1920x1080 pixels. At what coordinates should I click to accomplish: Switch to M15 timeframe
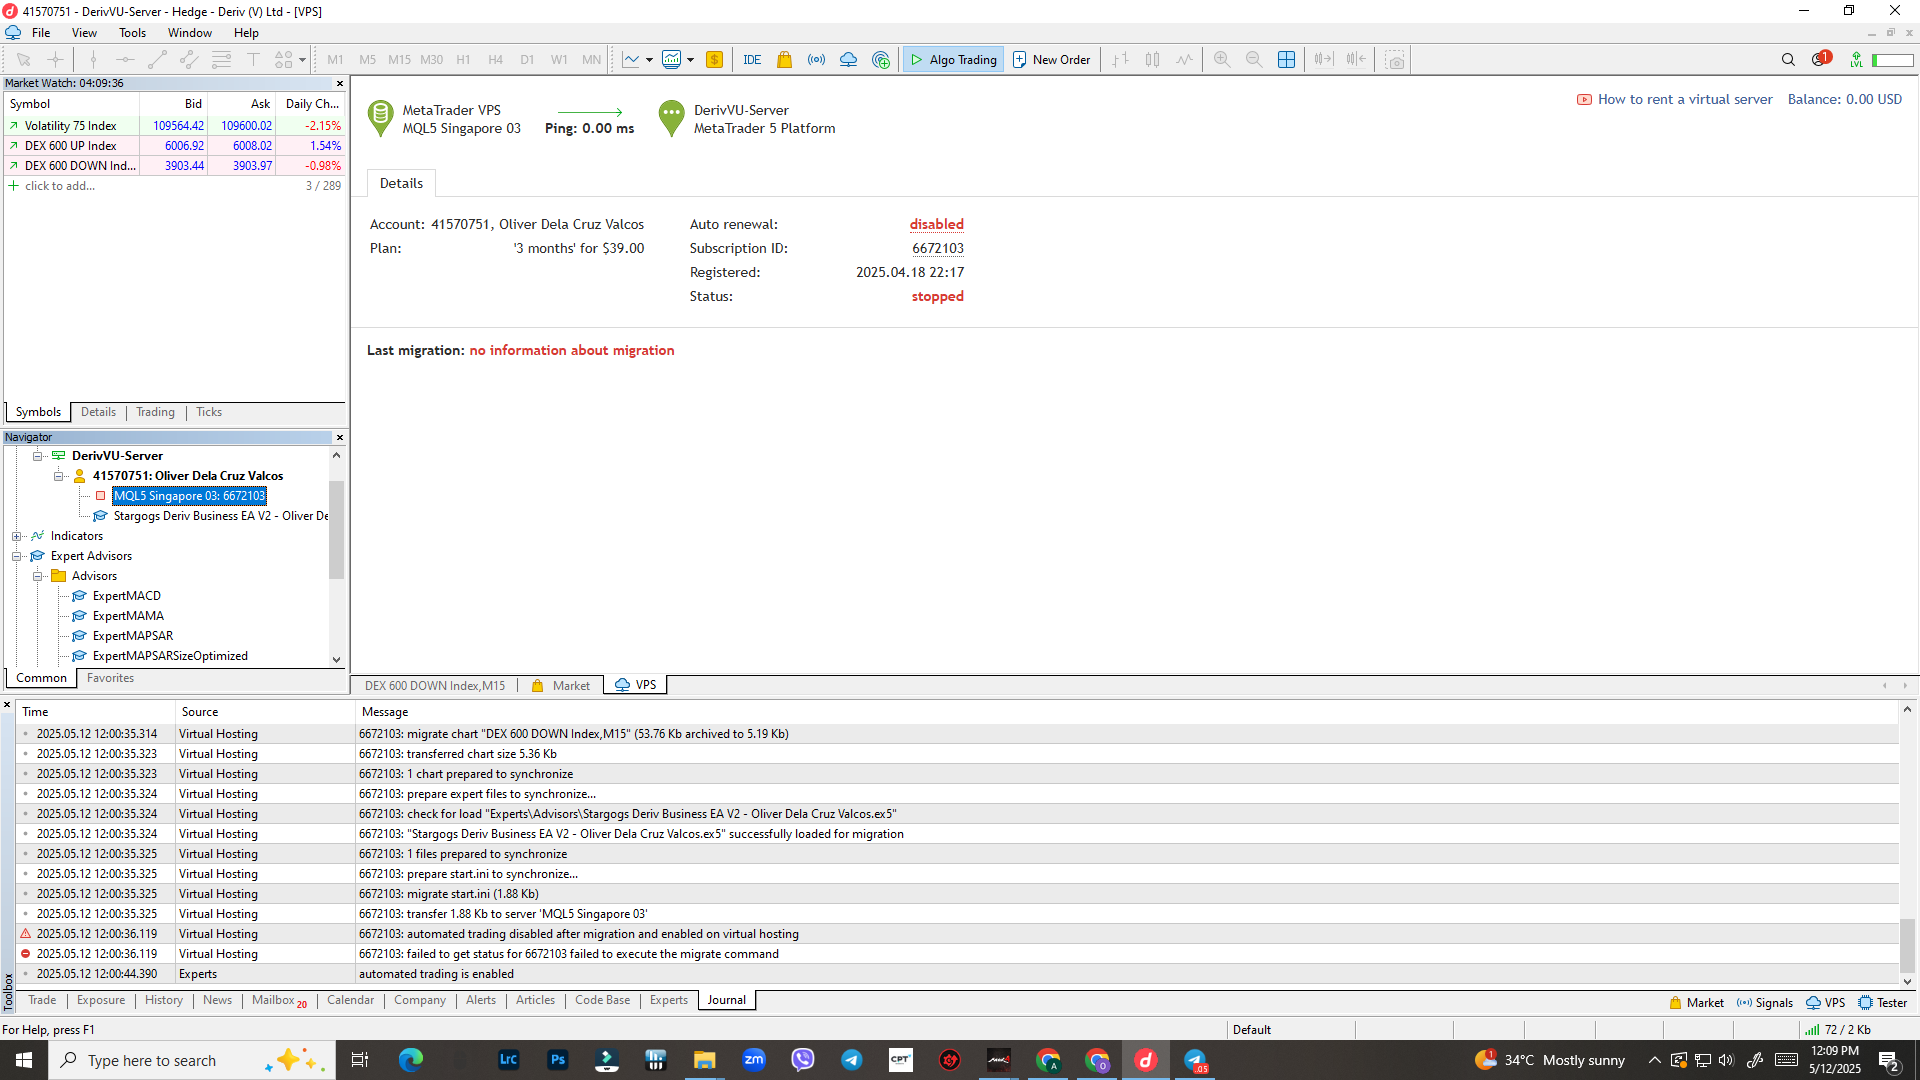399,60
